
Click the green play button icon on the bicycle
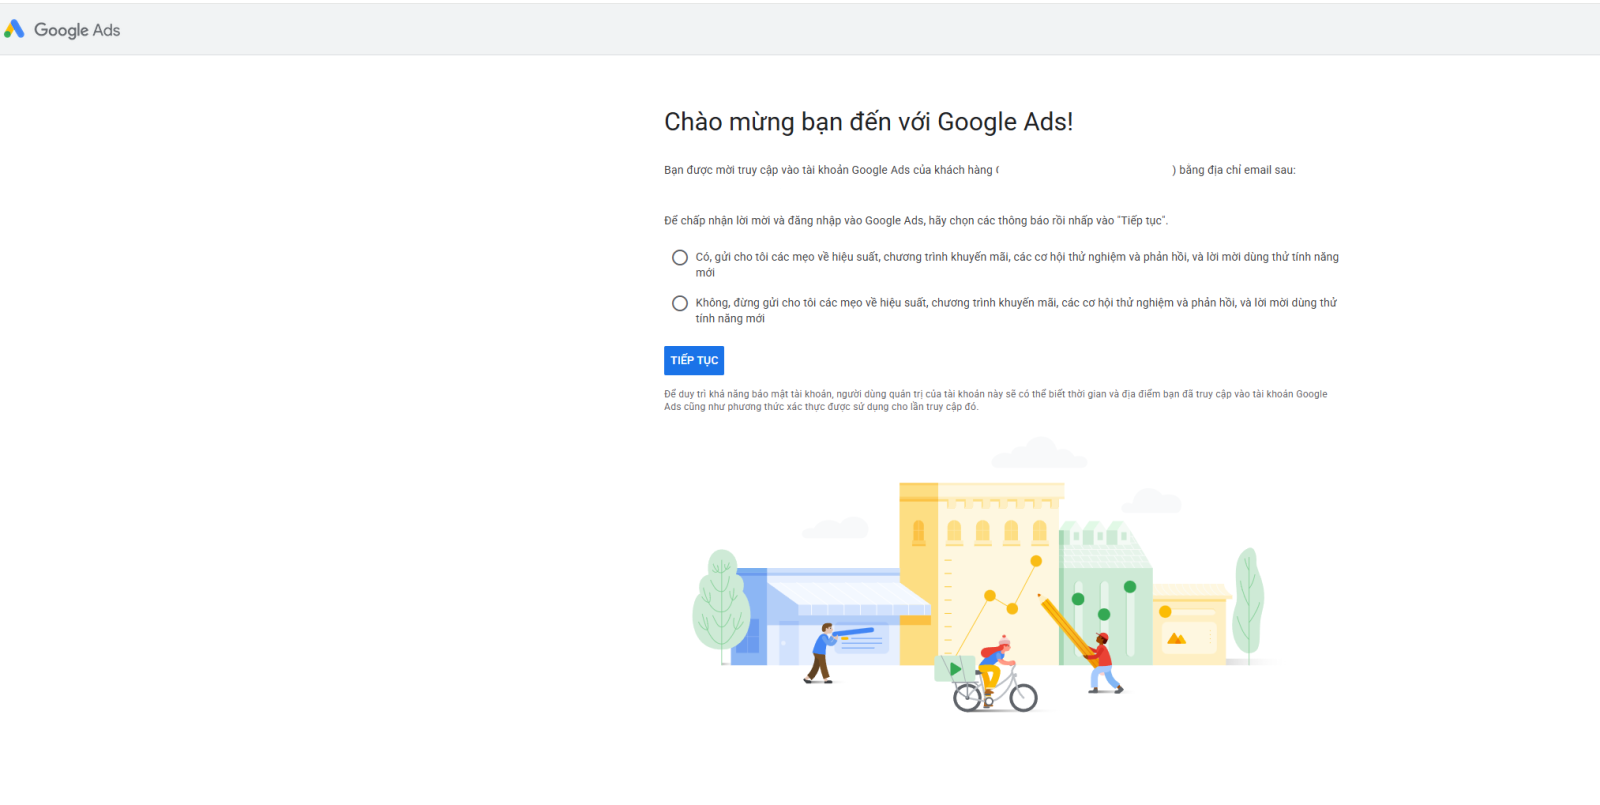pos(955,669)
